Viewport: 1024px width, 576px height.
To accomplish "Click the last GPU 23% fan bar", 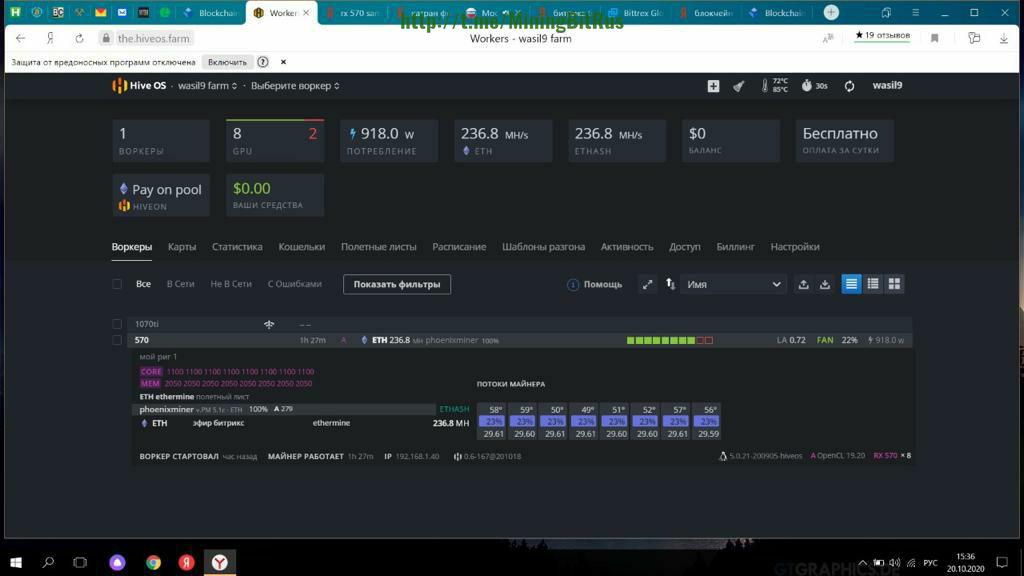I will tap(708, 421).
